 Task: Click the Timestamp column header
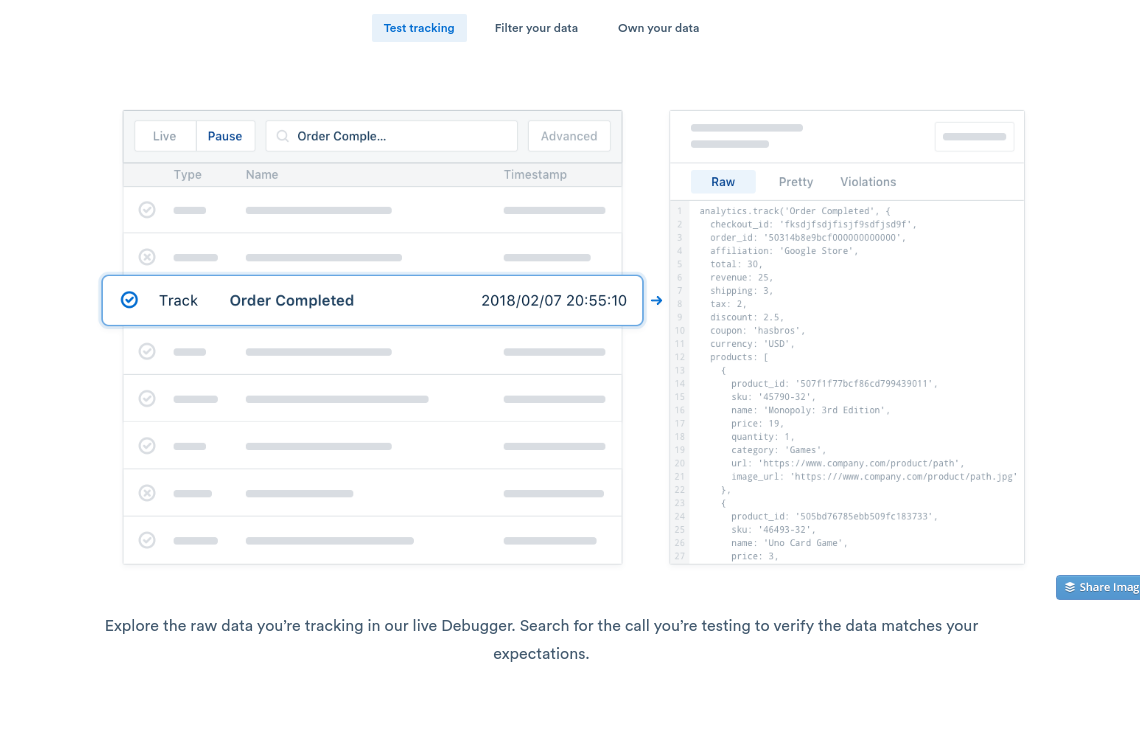(535, 175)
